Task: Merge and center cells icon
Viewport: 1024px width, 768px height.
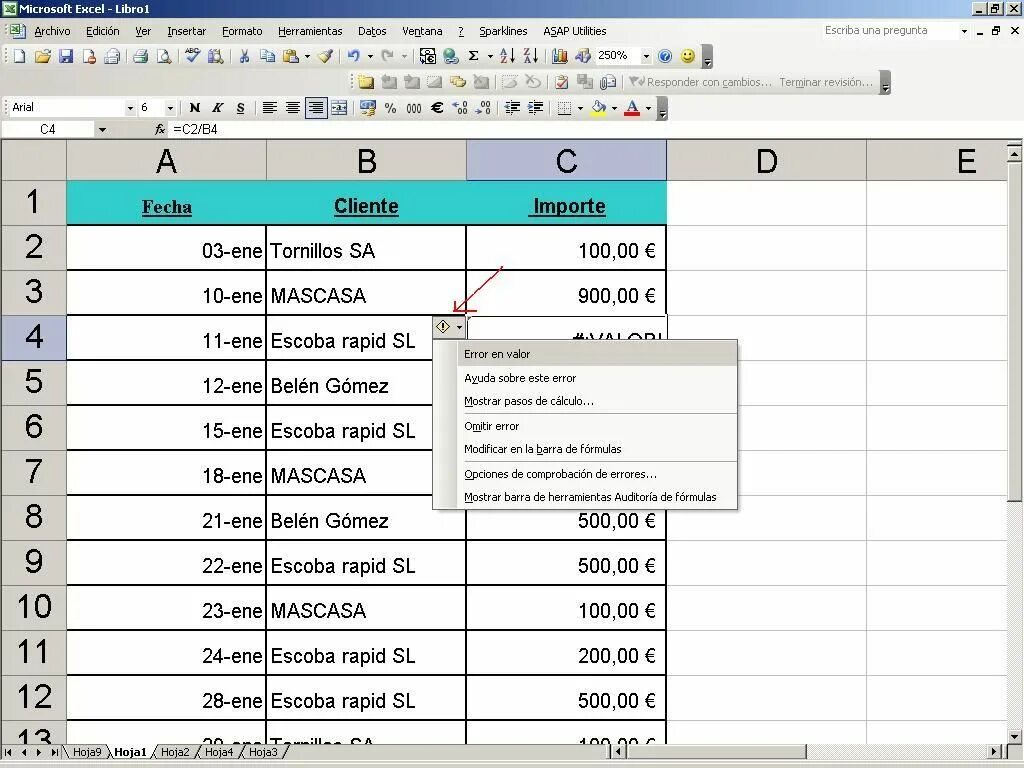Action: pos(339,108)
